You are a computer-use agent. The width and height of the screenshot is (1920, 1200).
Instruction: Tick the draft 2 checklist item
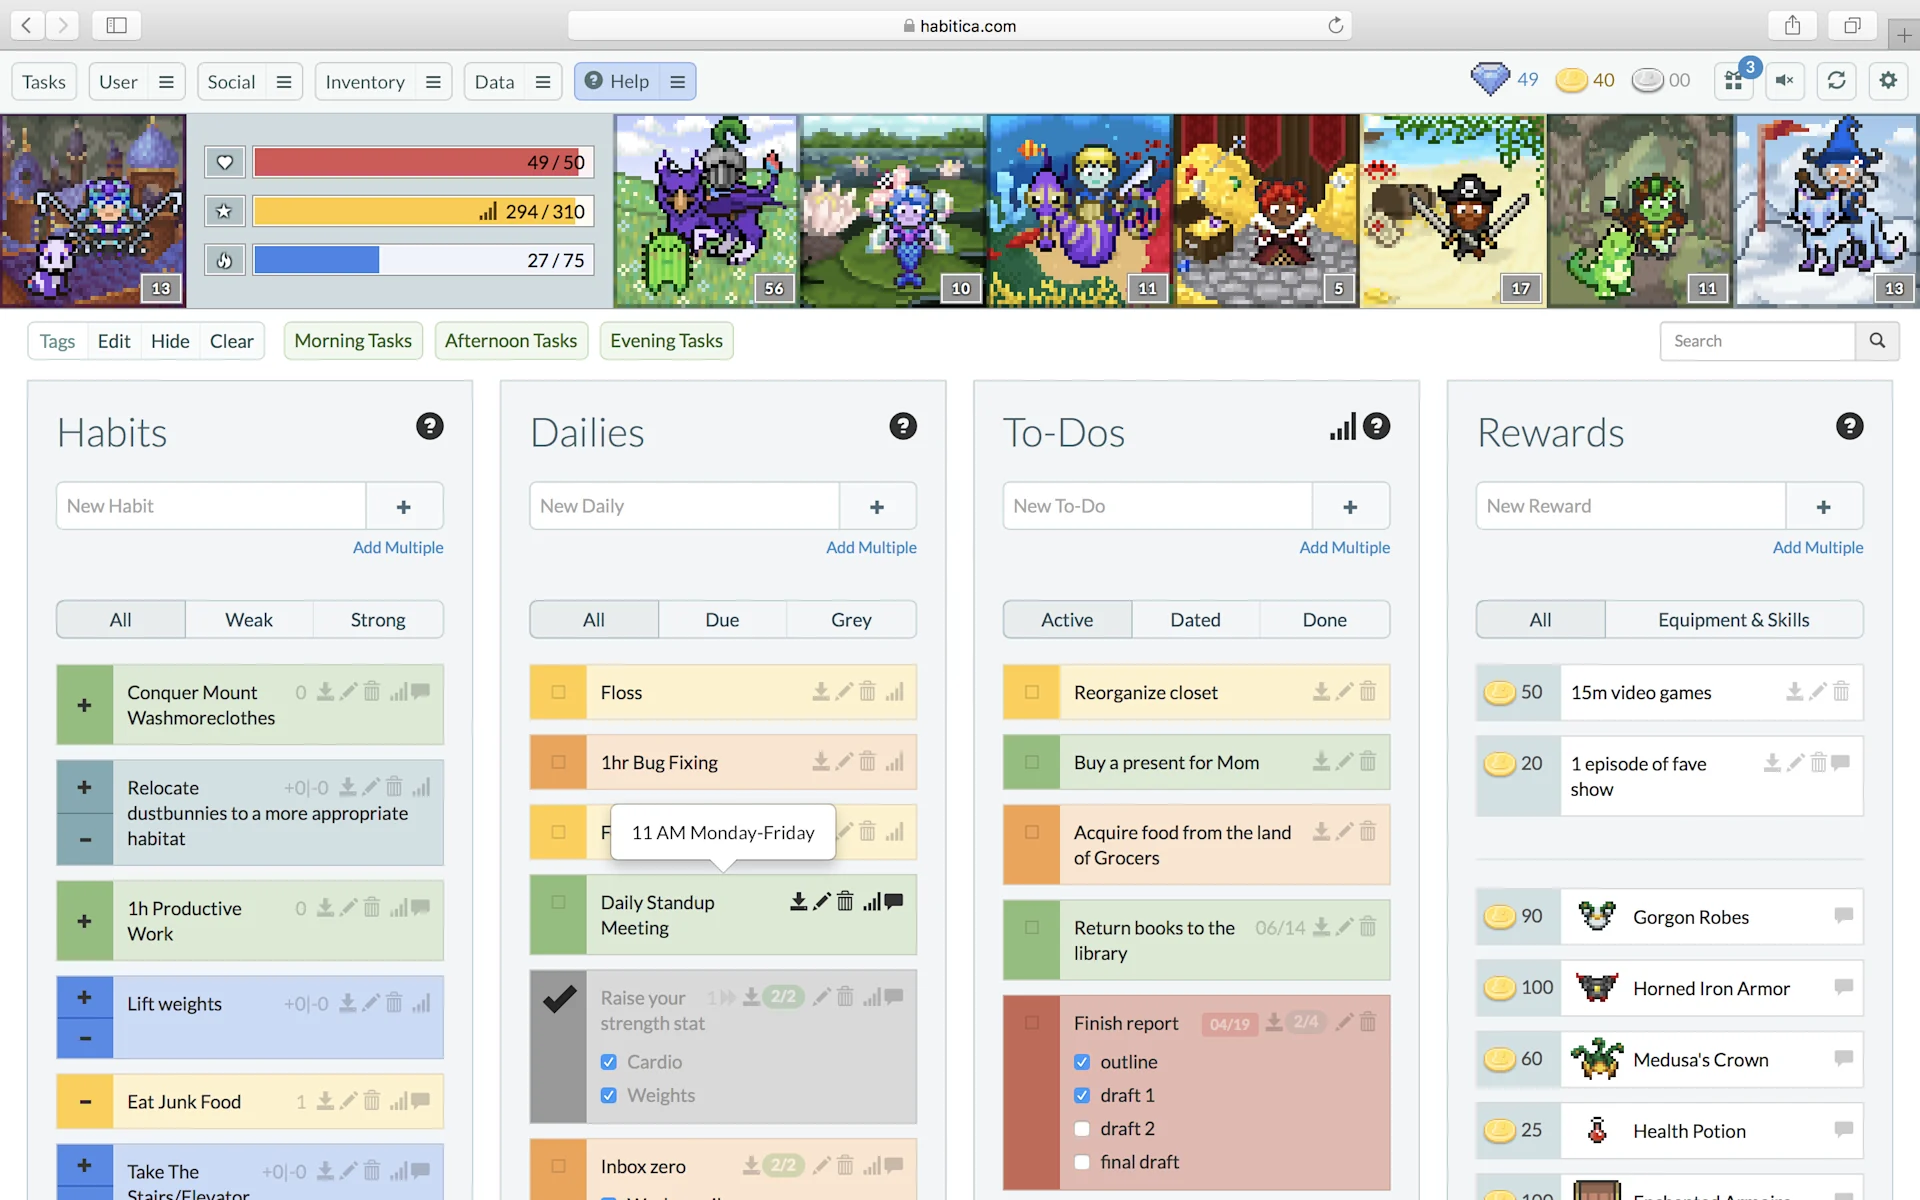[x=1082, y=1129]
